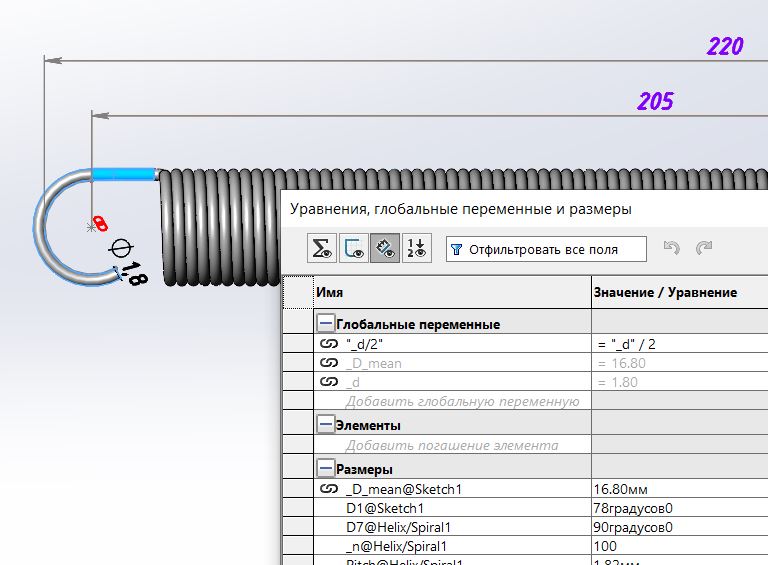Image resolution: width=768 pixels, height=565 pixels.
Task: Click the Отфильтровать все поля filter field
Action: [x=556, y=249]
